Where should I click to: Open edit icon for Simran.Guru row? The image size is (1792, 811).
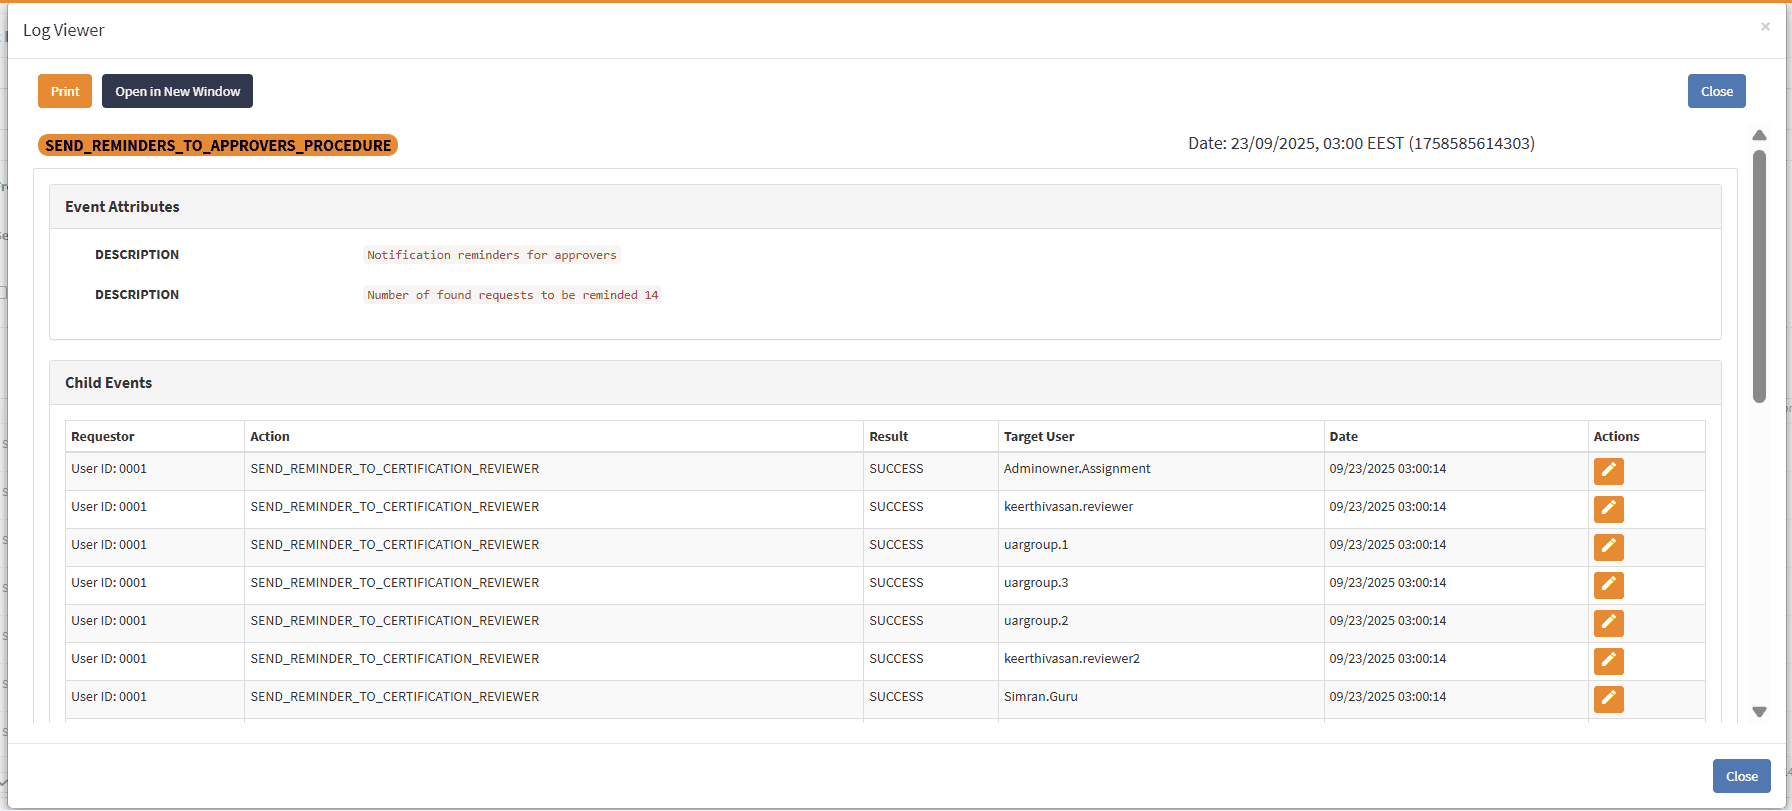tap(1608, 699)
